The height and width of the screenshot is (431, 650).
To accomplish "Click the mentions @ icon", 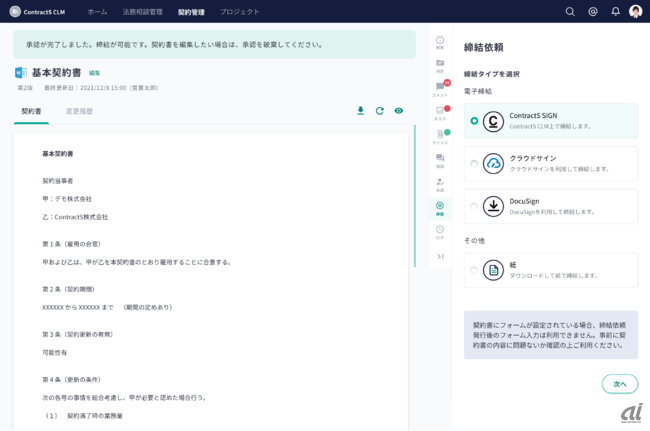I will pos(593,12).
